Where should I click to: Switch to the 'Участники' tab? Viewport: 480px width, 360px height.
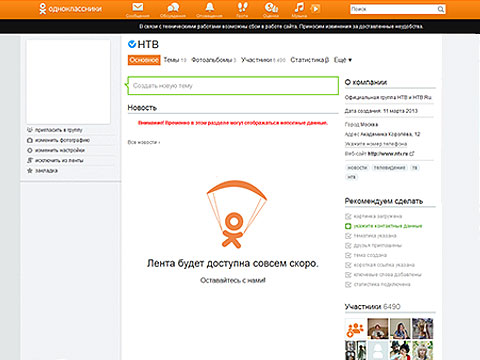[263, 60]
